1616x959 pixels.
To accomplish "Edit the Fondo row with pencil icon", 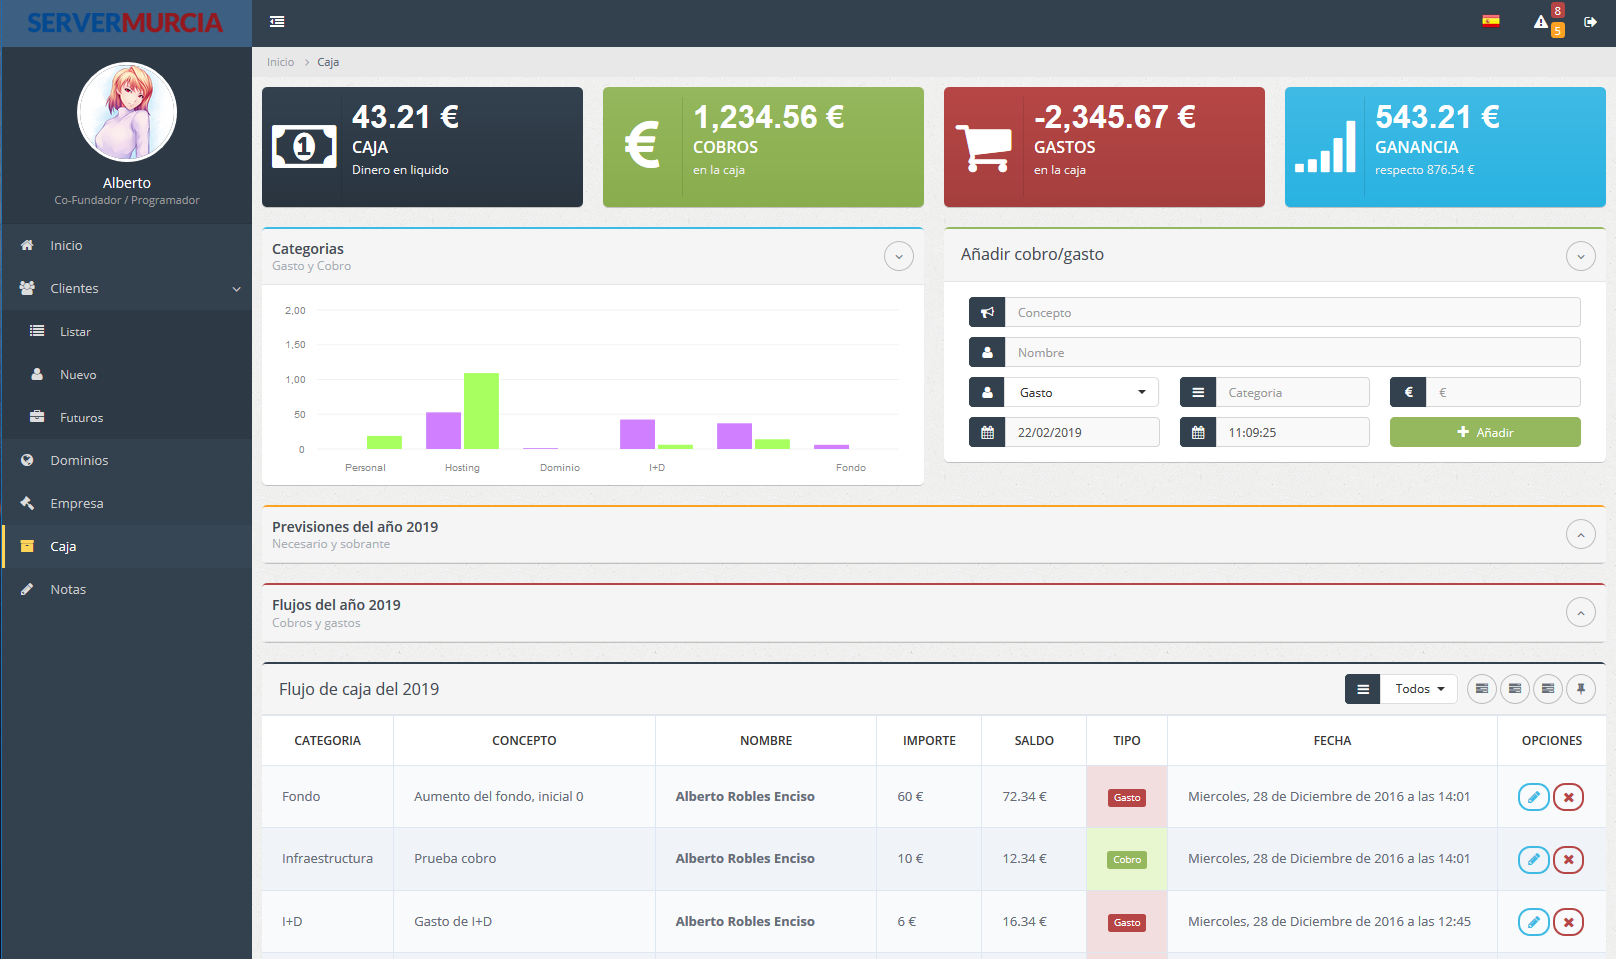I will tap(1533, 797).
